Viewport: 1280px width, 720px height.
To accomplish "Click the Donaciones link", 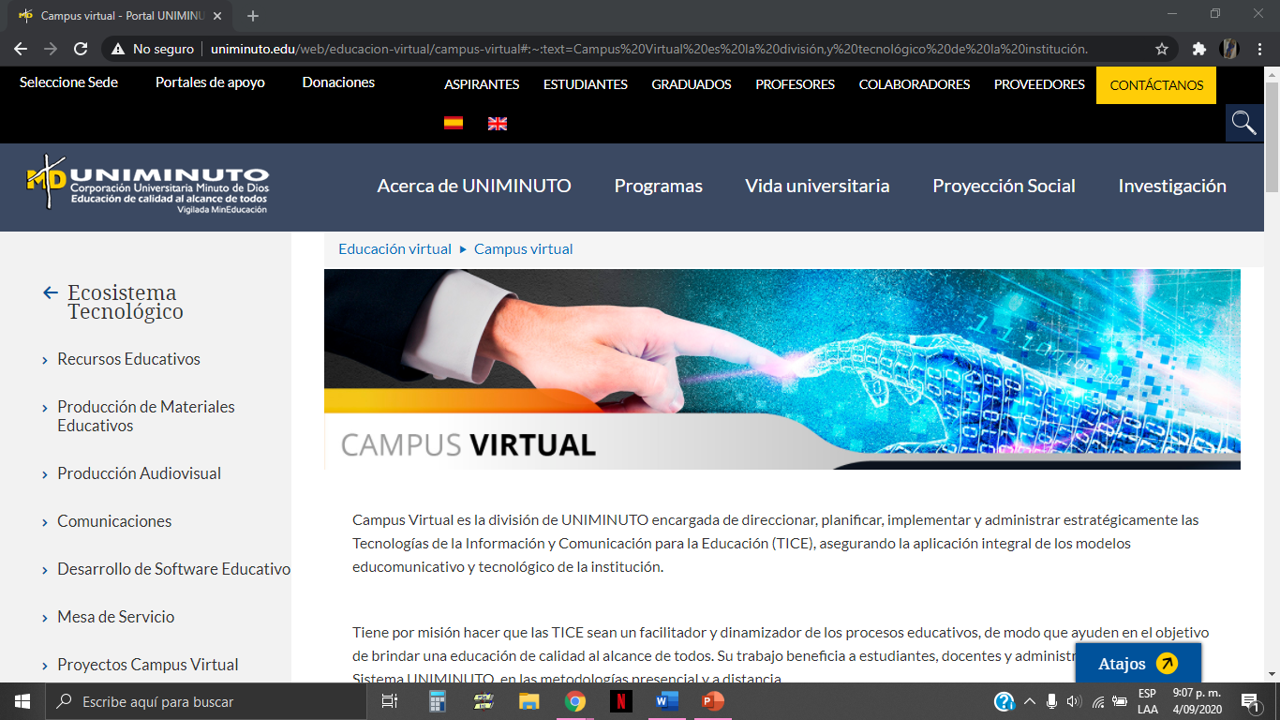I will (338, 82).
